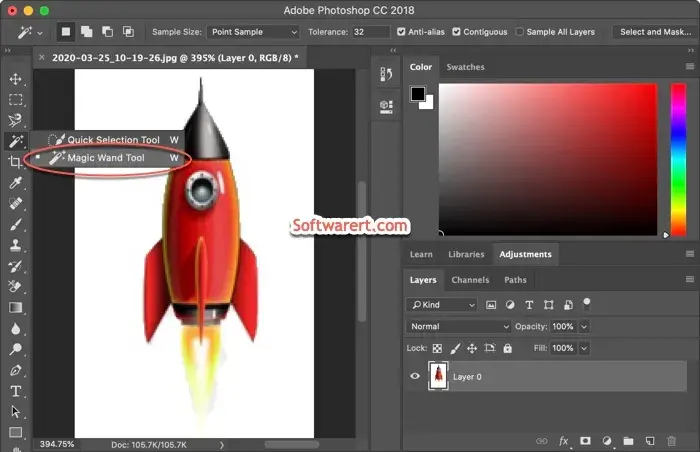Viewport: 700px width, 452px height.
Task: Choose Magic Wand Tool from flyout
Action: [x=107, y=158]
